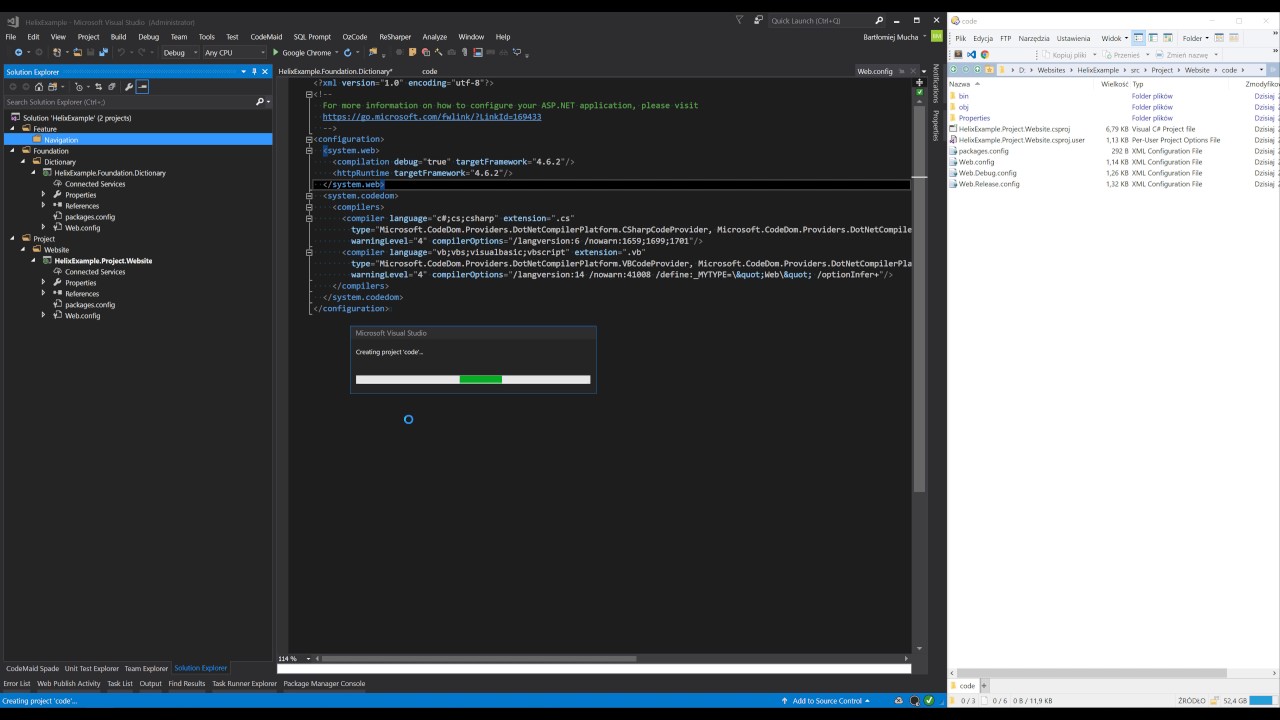Viewport: 1280px width, 720px height.
Task: Open the Error List tab
Action: 17,684
